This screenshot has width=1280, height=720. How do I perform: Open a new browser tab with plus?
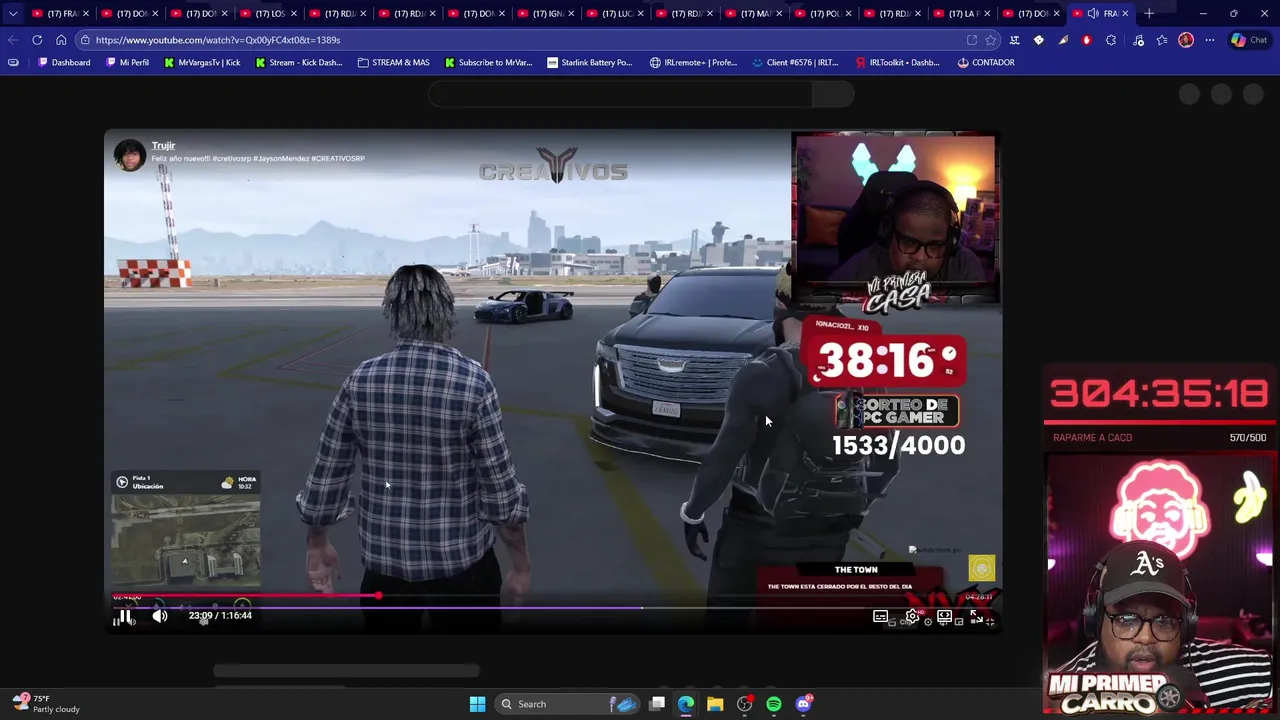(1149, 13)
